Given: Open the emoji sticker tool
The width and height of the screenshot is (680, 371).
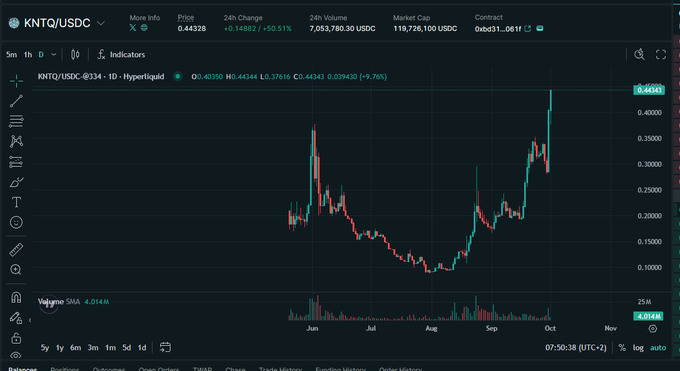Looking at the screenshot, I should 16,222.
